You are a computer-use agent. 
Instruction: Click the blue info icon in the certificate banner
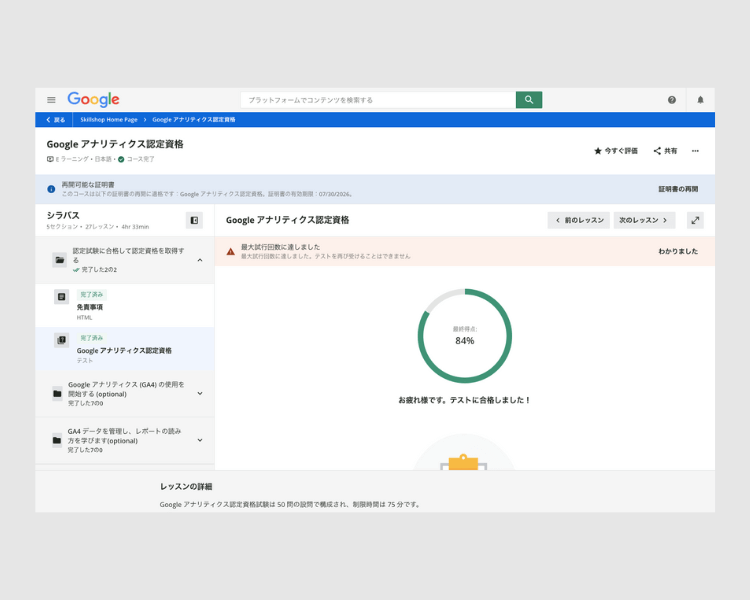[51, 189]
